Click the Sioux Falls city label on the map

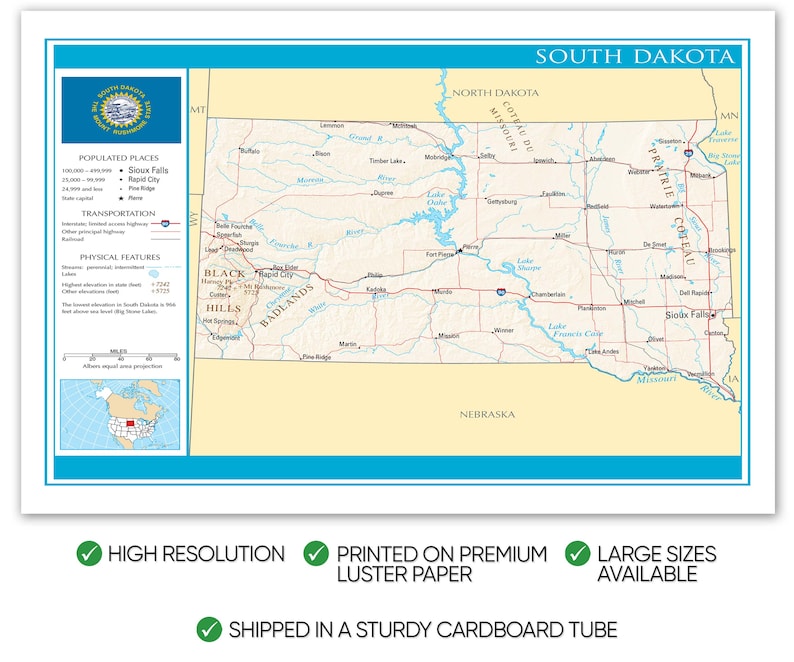(687, 315)
